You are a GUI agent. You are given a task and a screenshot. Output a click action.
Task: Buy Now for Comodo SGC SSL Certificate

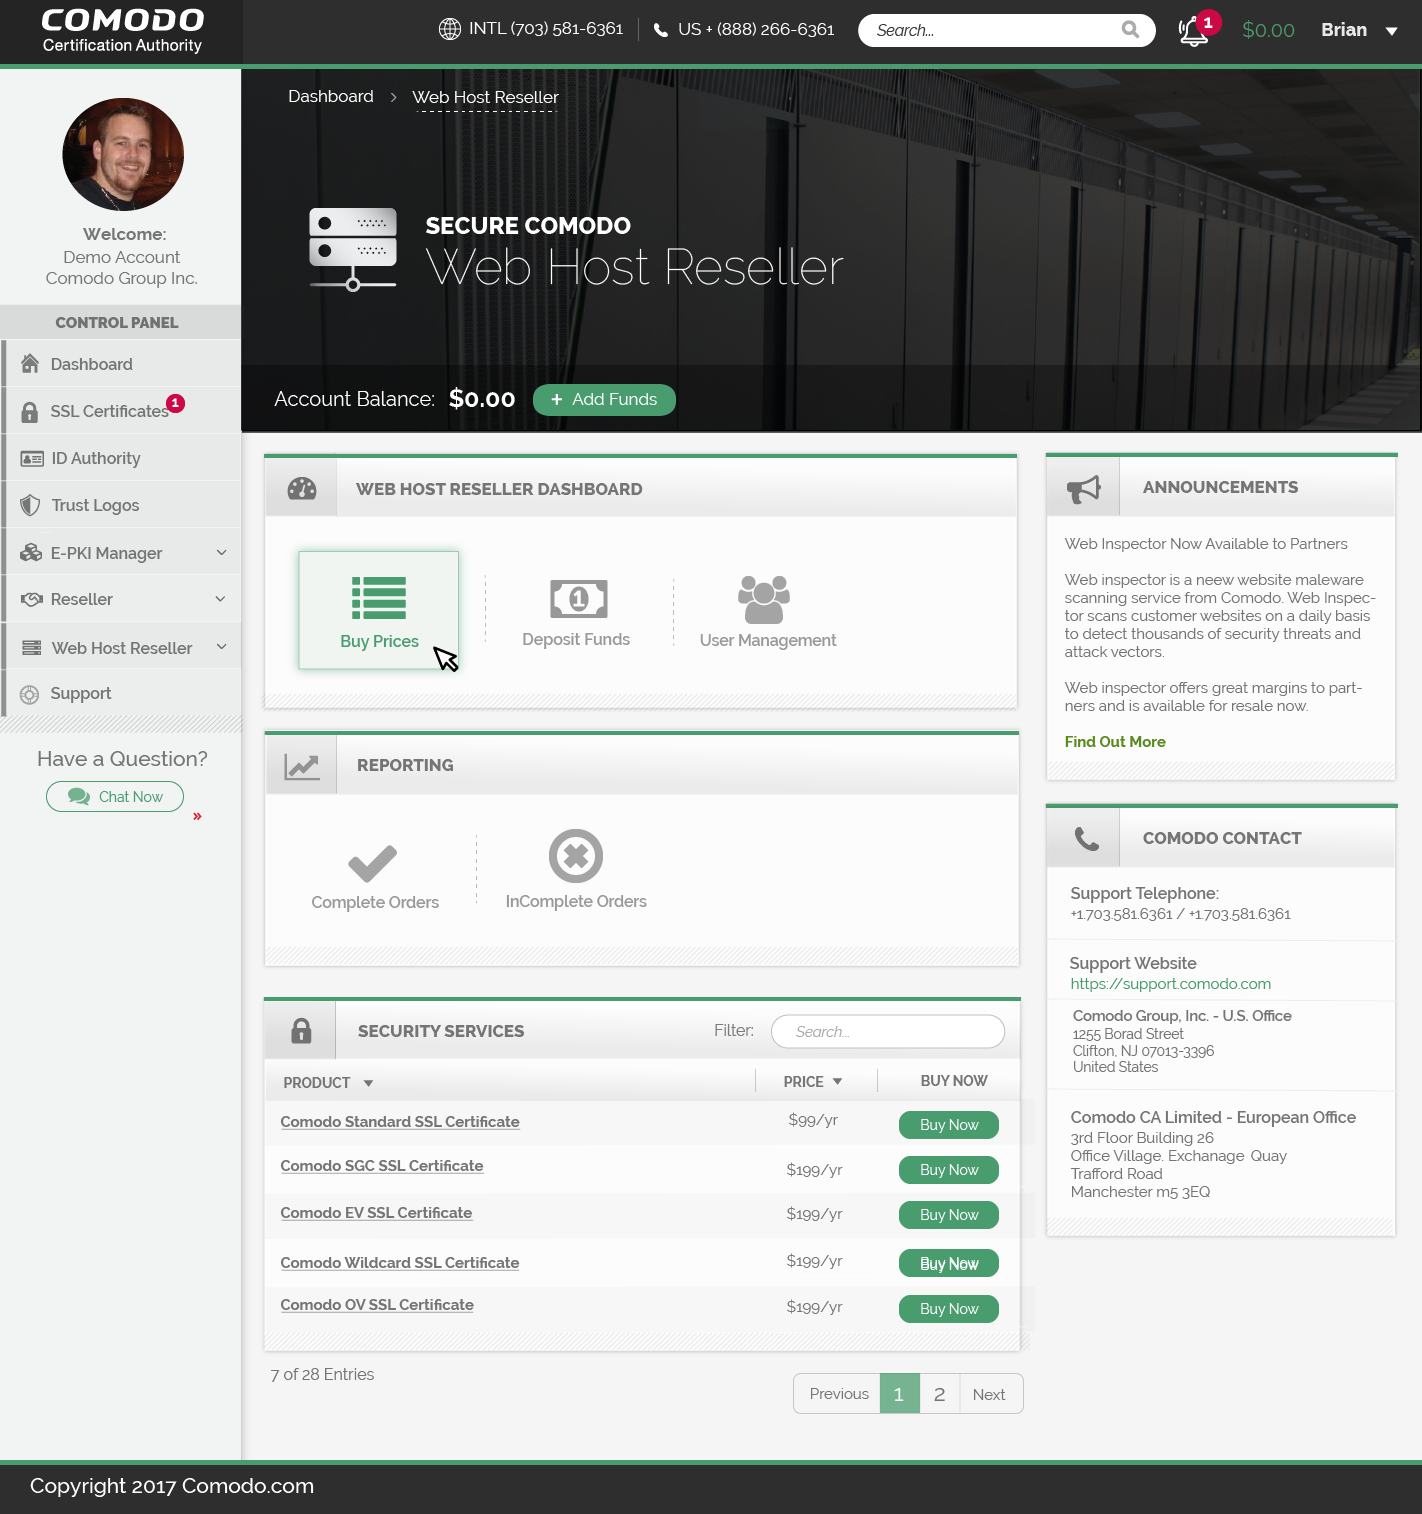tap(949, 1170)
